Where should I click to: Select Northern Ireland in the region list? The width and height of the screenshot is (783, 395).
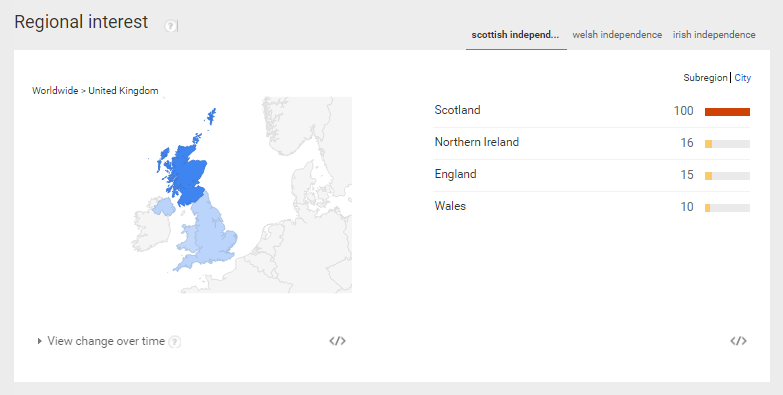click(477, 142)
